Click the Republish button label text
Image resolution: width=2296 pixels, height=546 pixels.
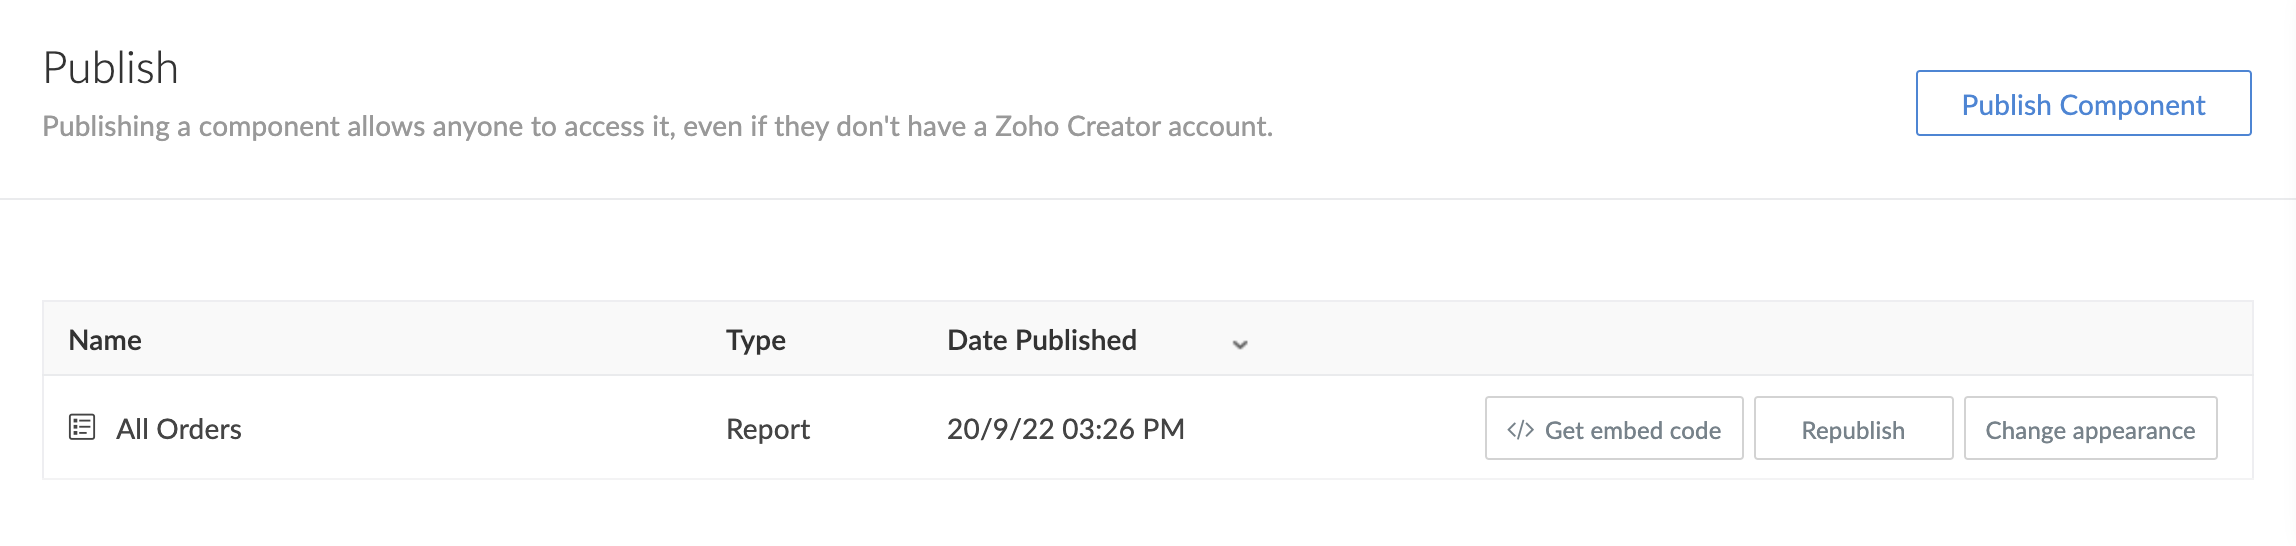1853,431
